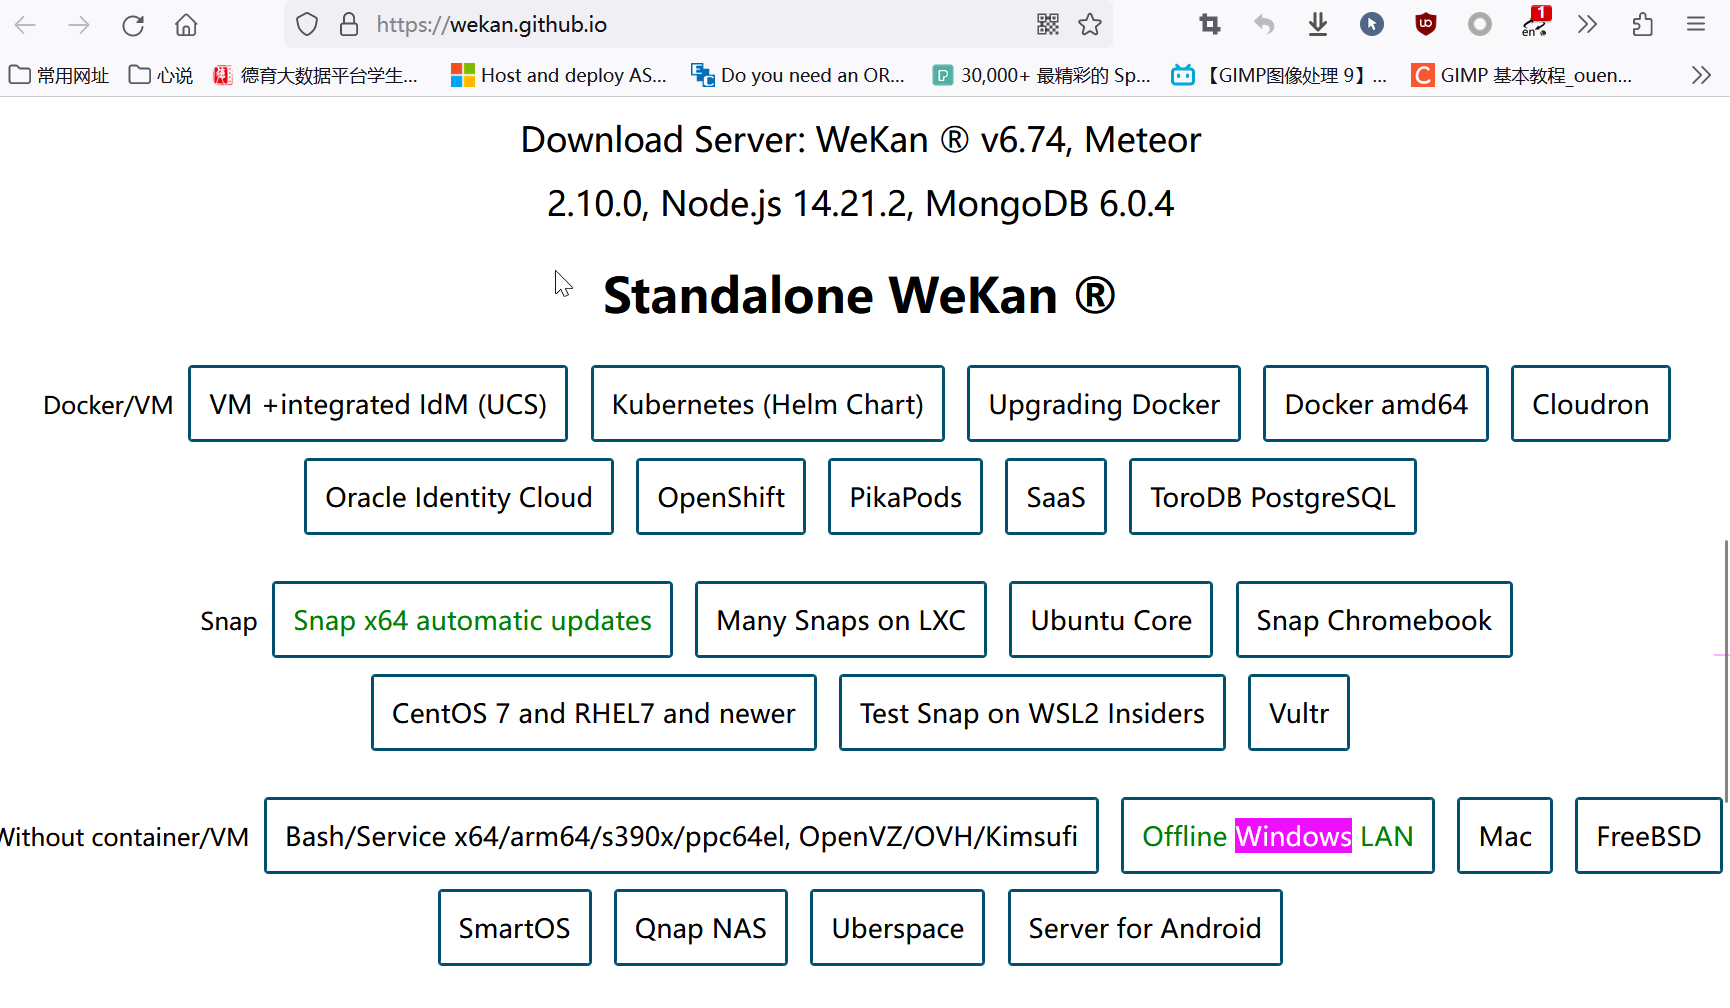Open the GIMP 基本教程_ouen bookmark
This screenshot has width=1730, height=1008.
point(1521,75)
